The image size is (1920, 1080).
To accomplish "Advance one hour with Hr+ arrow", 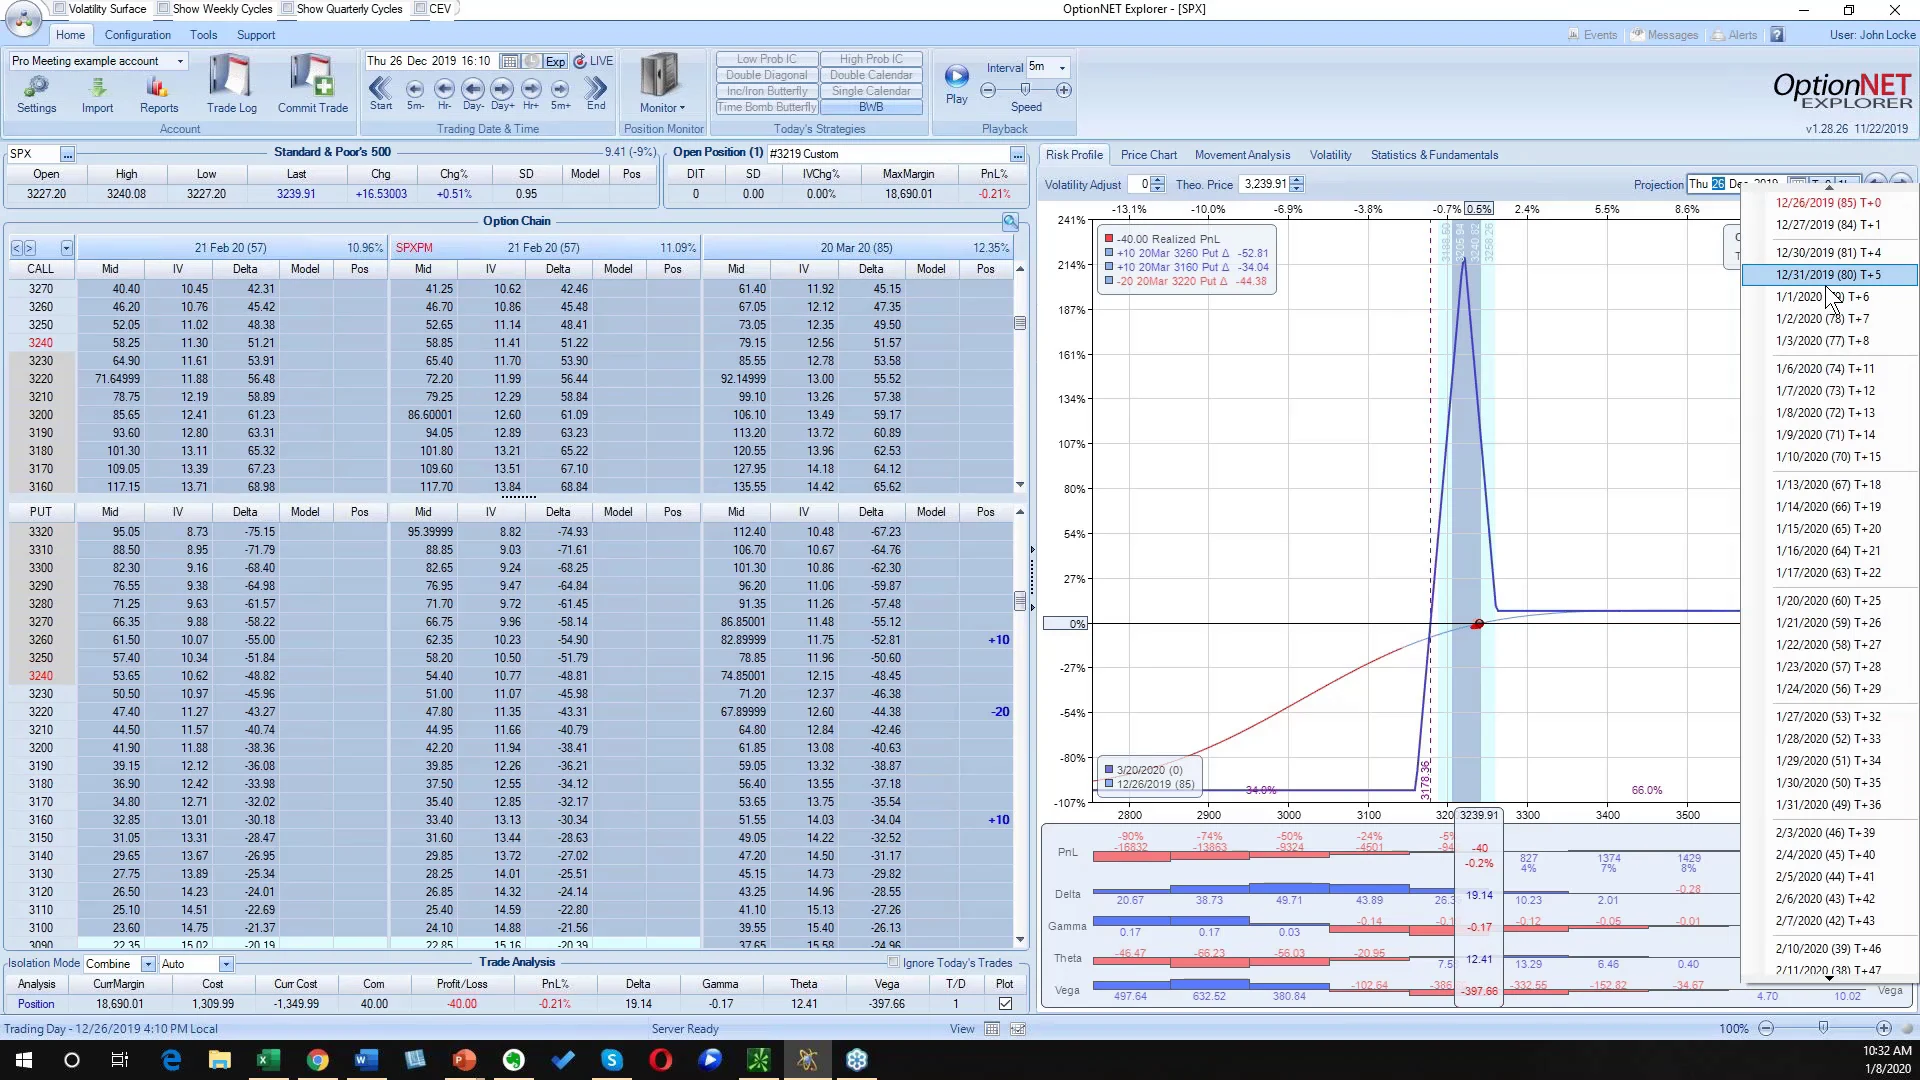I will coord(531,89).
